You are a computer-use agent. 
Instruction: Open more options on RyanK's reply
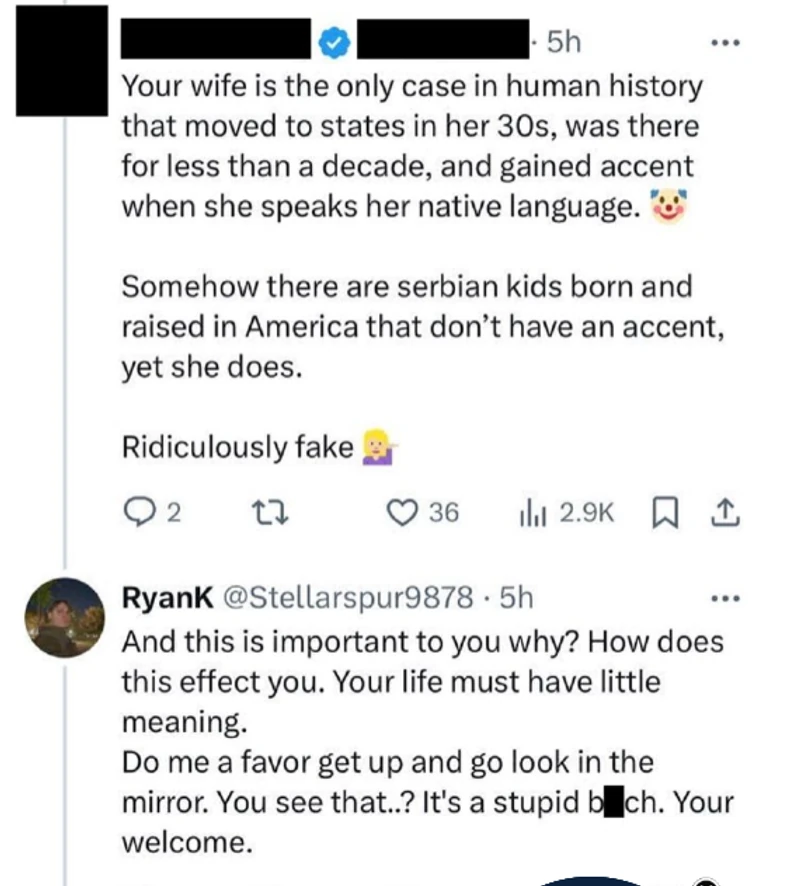click(x=725, y=599)
